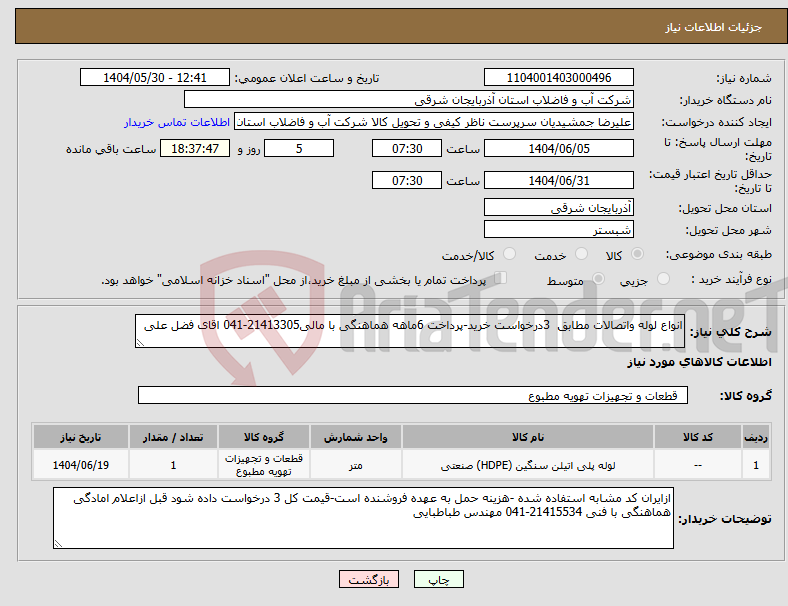The width and height of the screenshot is (788, 606).
Task: Click the unit cell متر
Action: point(356,465)
